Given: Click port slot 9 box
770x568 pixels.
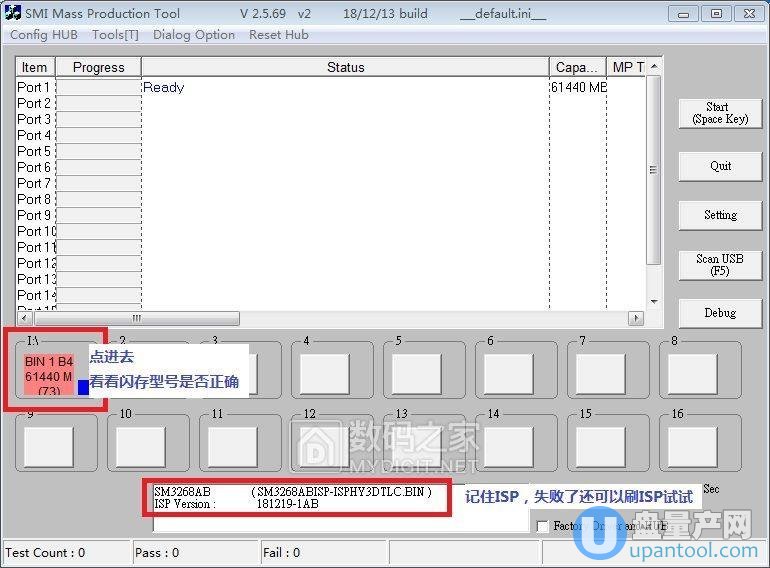Looking at the screenshot, I should 49,447.
